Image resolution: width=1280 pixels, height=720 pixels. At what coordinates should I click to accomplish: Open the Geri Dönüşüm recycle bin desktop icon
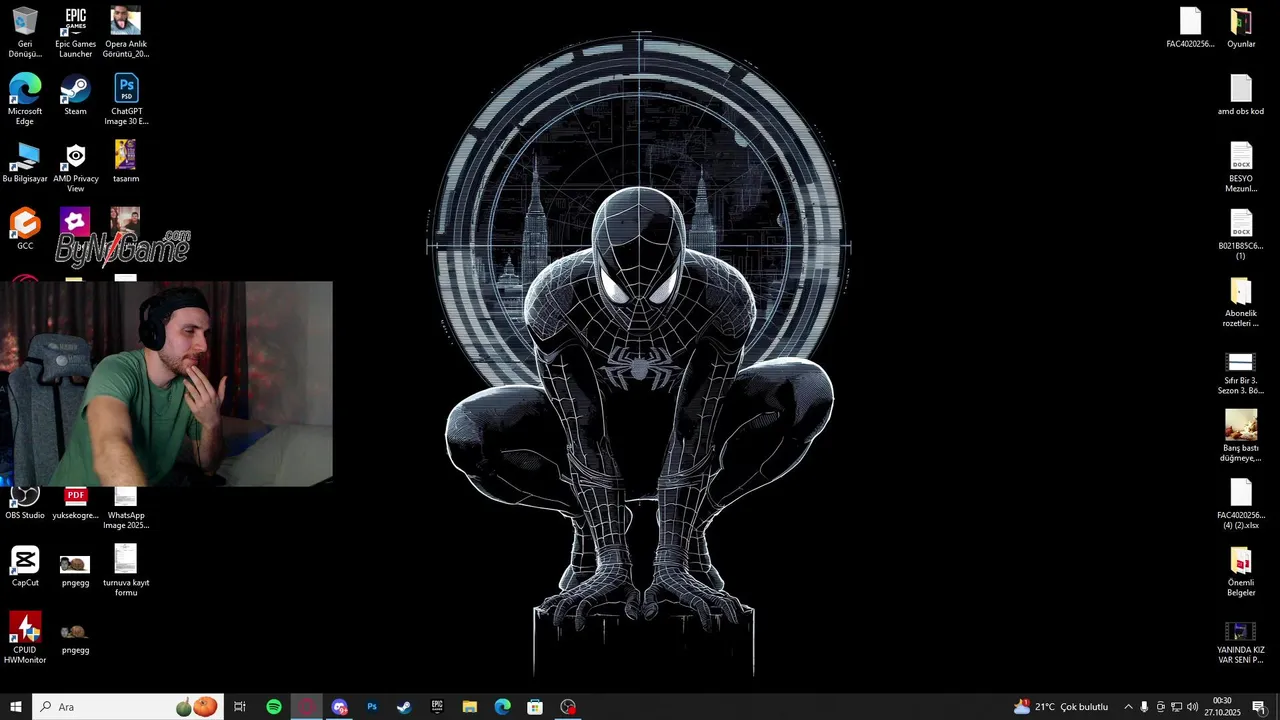[x=25, y=32]
